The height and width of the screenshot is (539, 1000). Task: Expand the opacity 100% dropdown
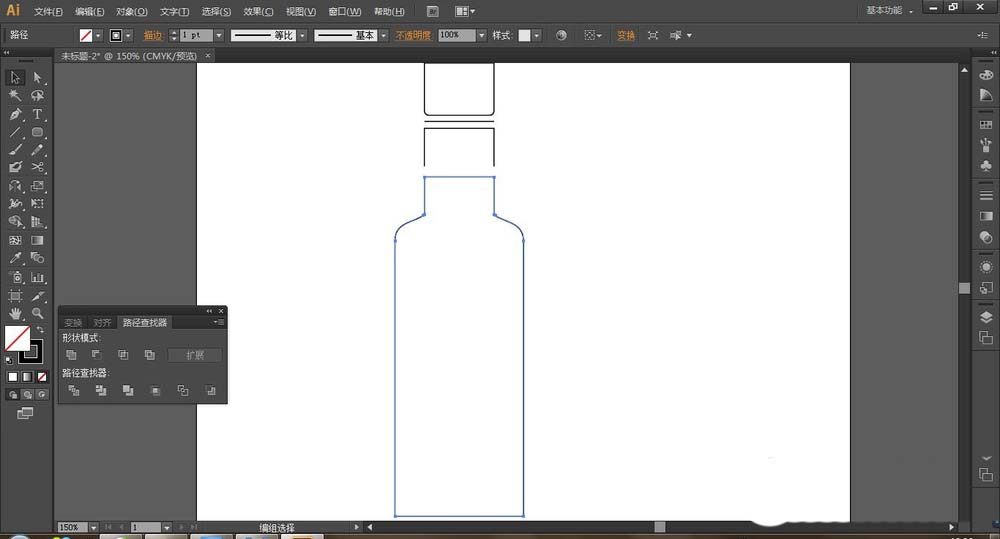(481, 35)
